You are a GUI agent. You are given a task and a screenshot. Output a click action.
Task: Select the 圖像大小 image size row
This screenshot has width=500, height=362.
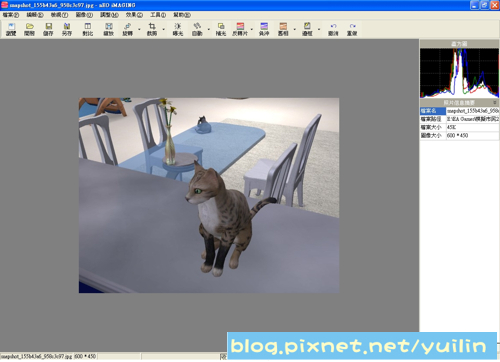[x=459, y=136]
